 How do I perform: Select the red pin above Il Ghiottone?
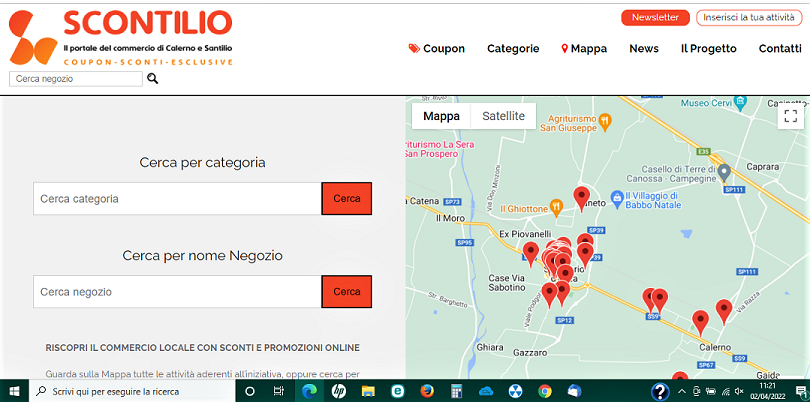582,198
